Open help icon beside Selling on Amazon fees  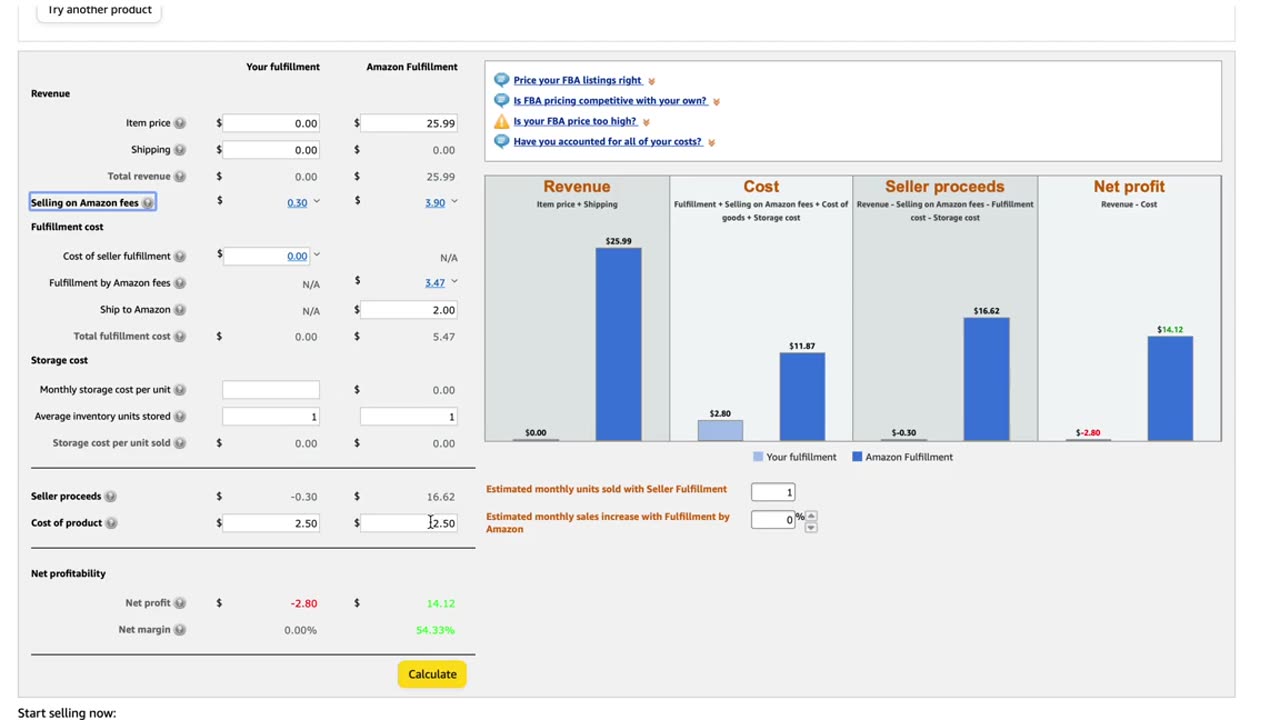coord(148,203)
